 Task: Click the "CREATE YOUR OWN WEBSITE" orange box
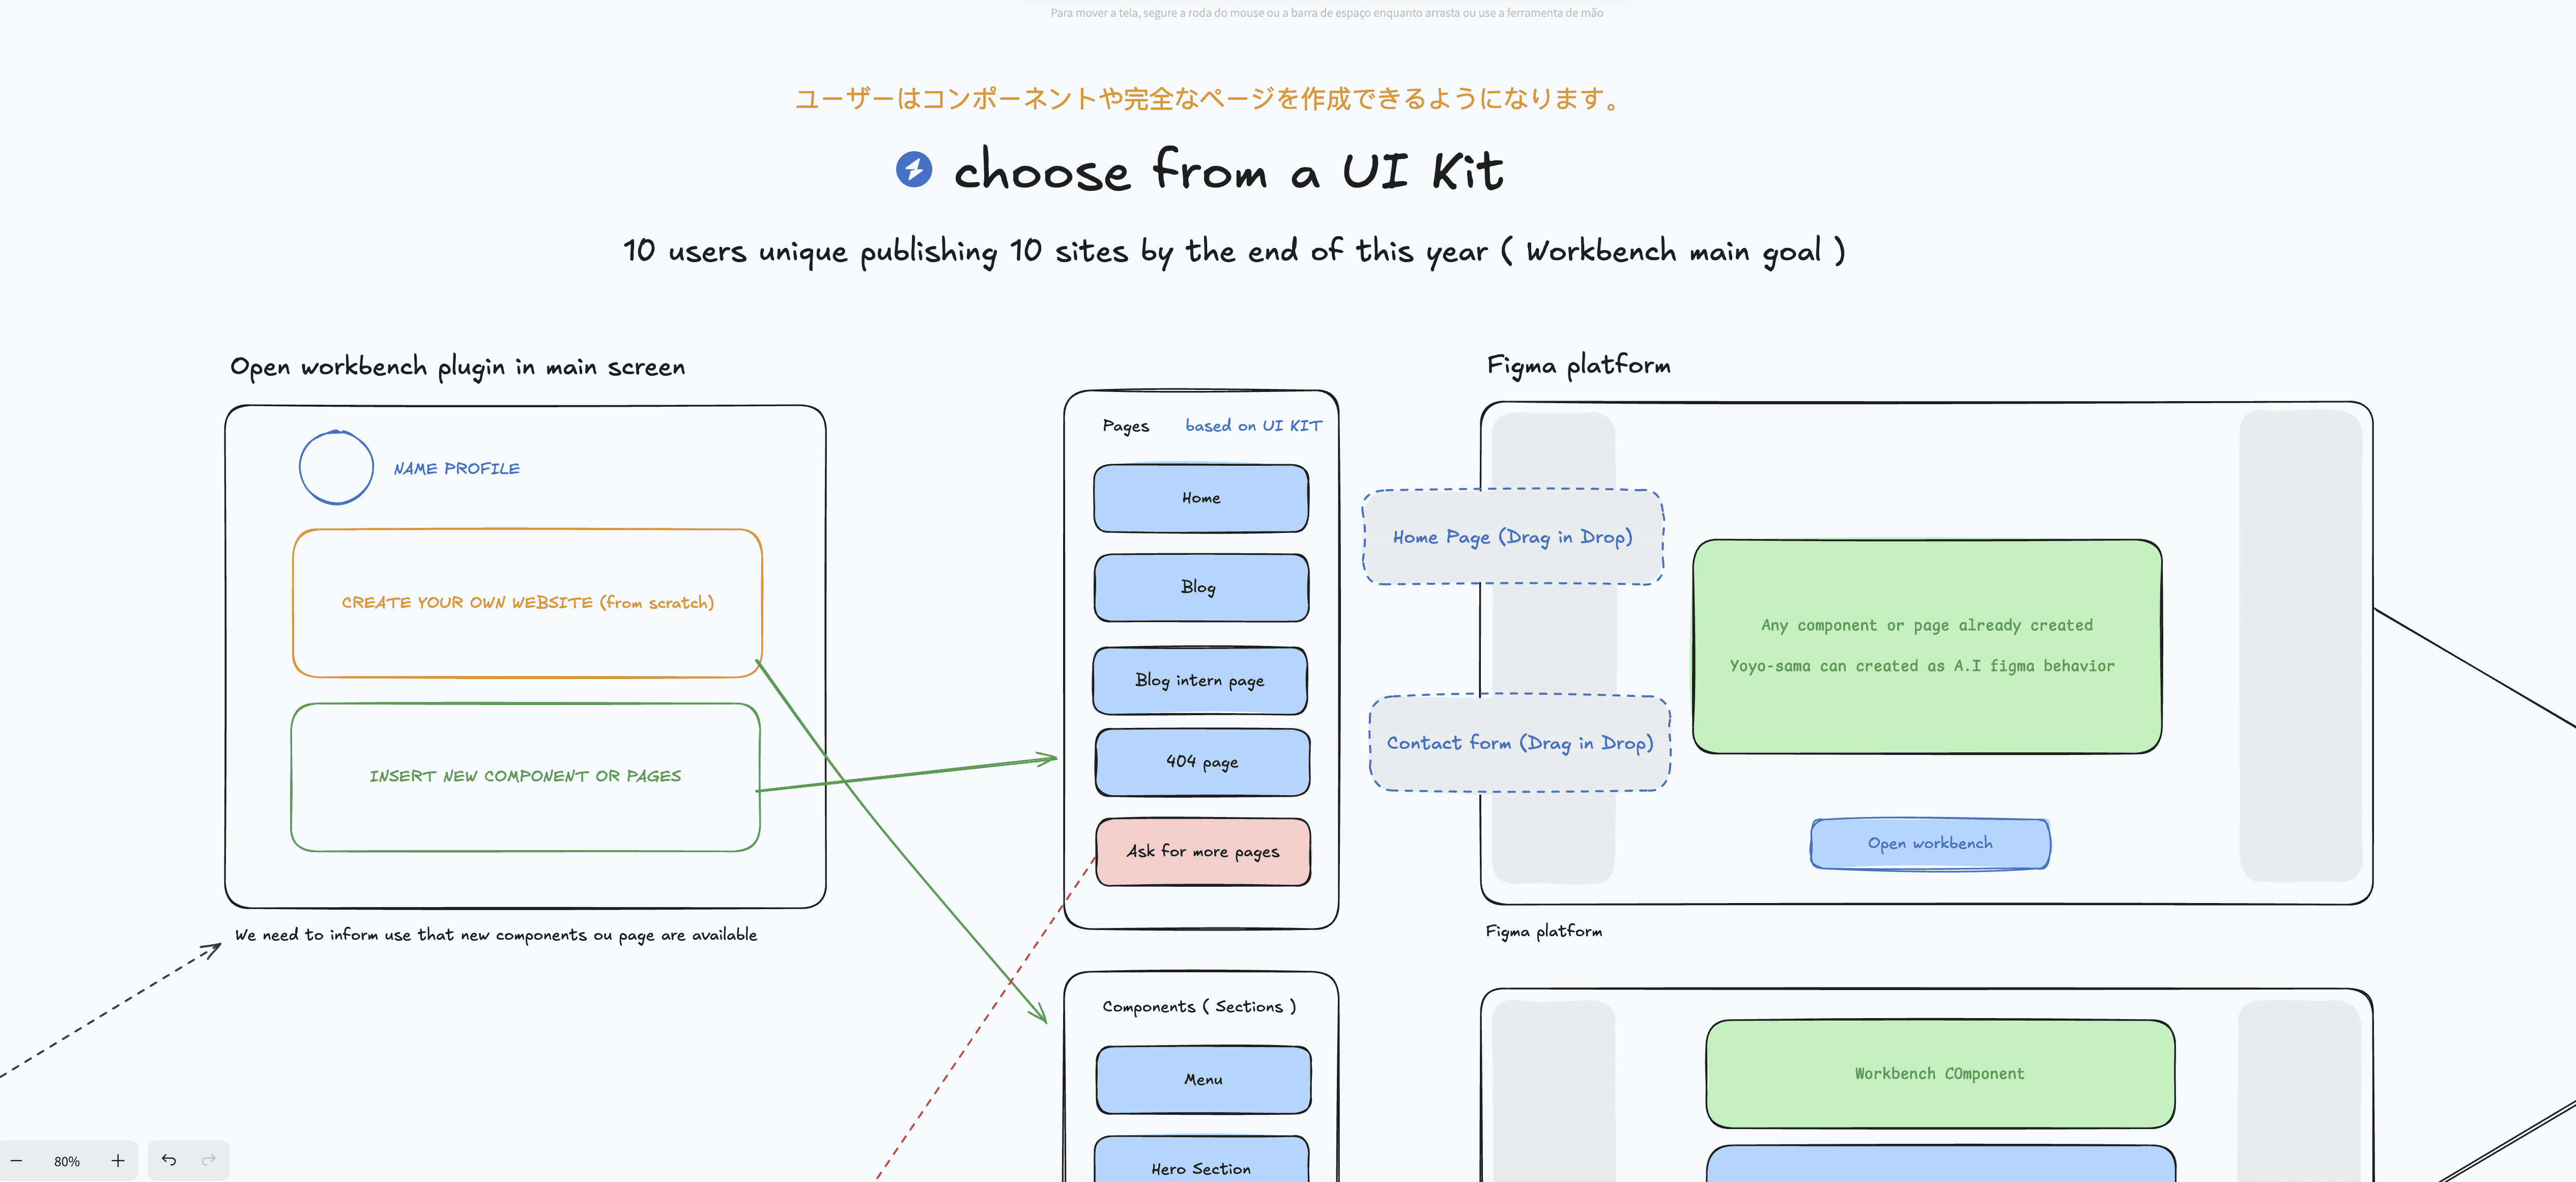coord(527,603)
